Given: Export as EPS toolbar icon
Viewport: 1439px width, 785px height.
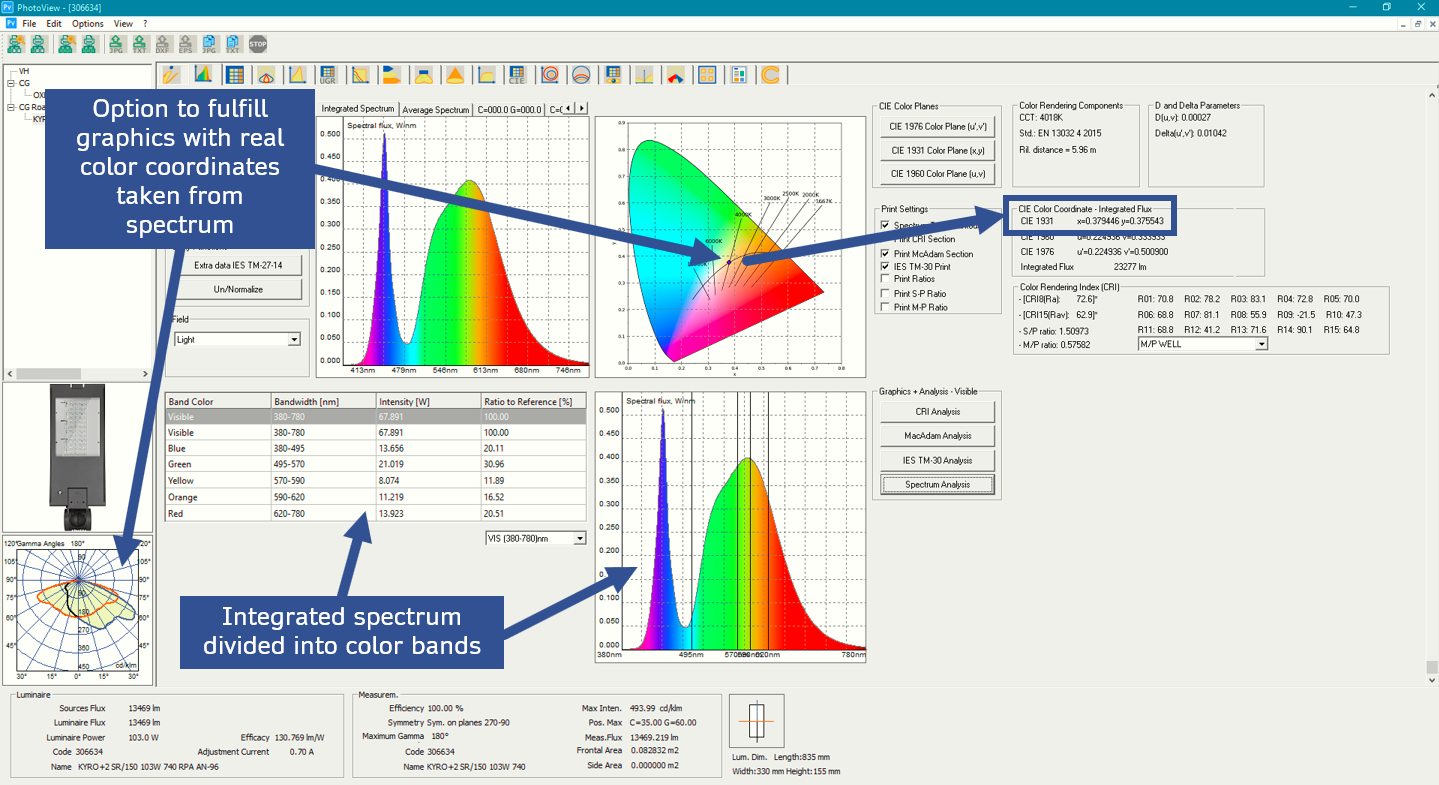Looking at the screenshot, I should (x=186, y=44).
